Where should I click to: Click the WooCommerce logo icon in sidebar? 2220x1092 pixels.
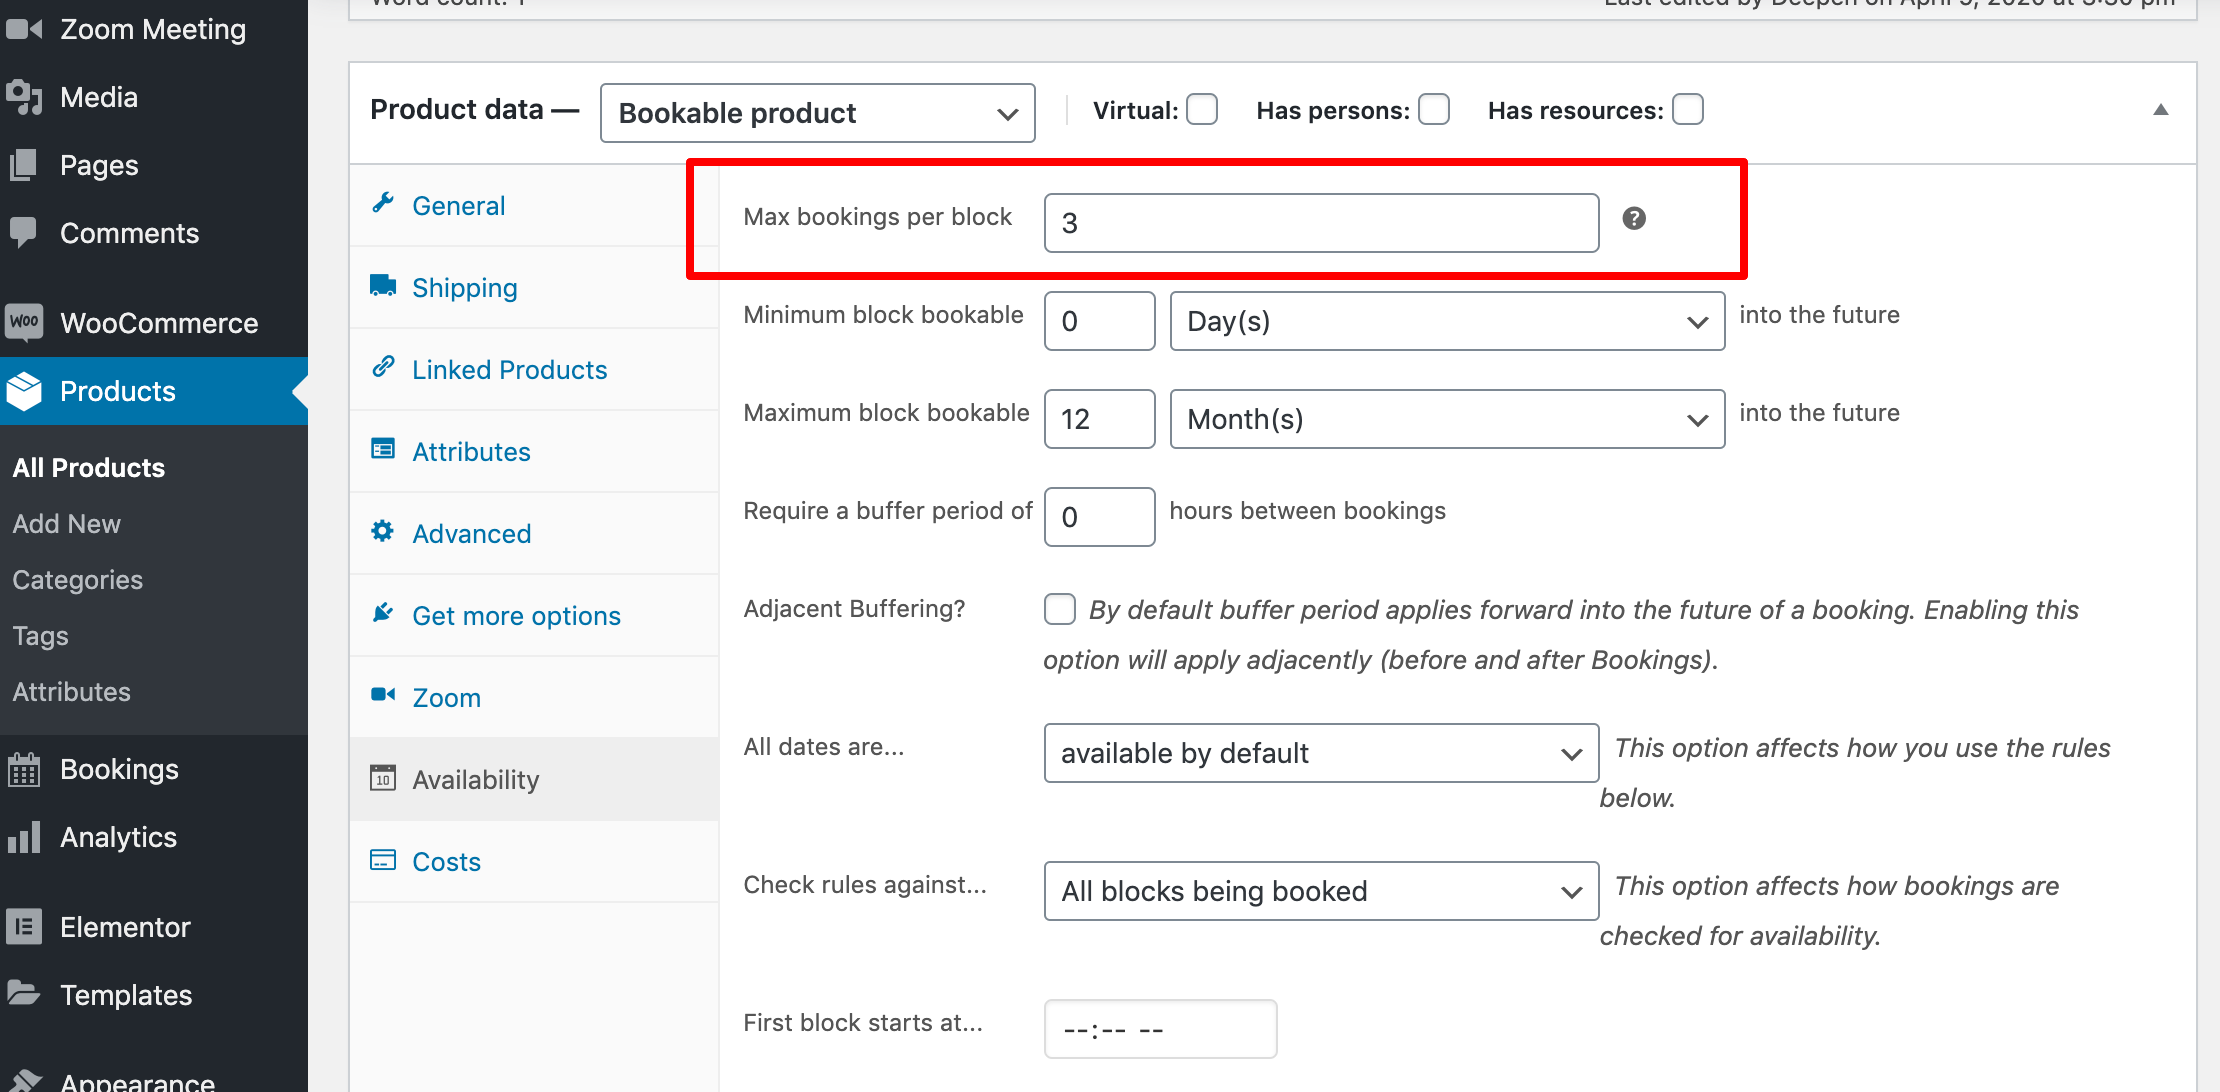[x=24, y=322]
